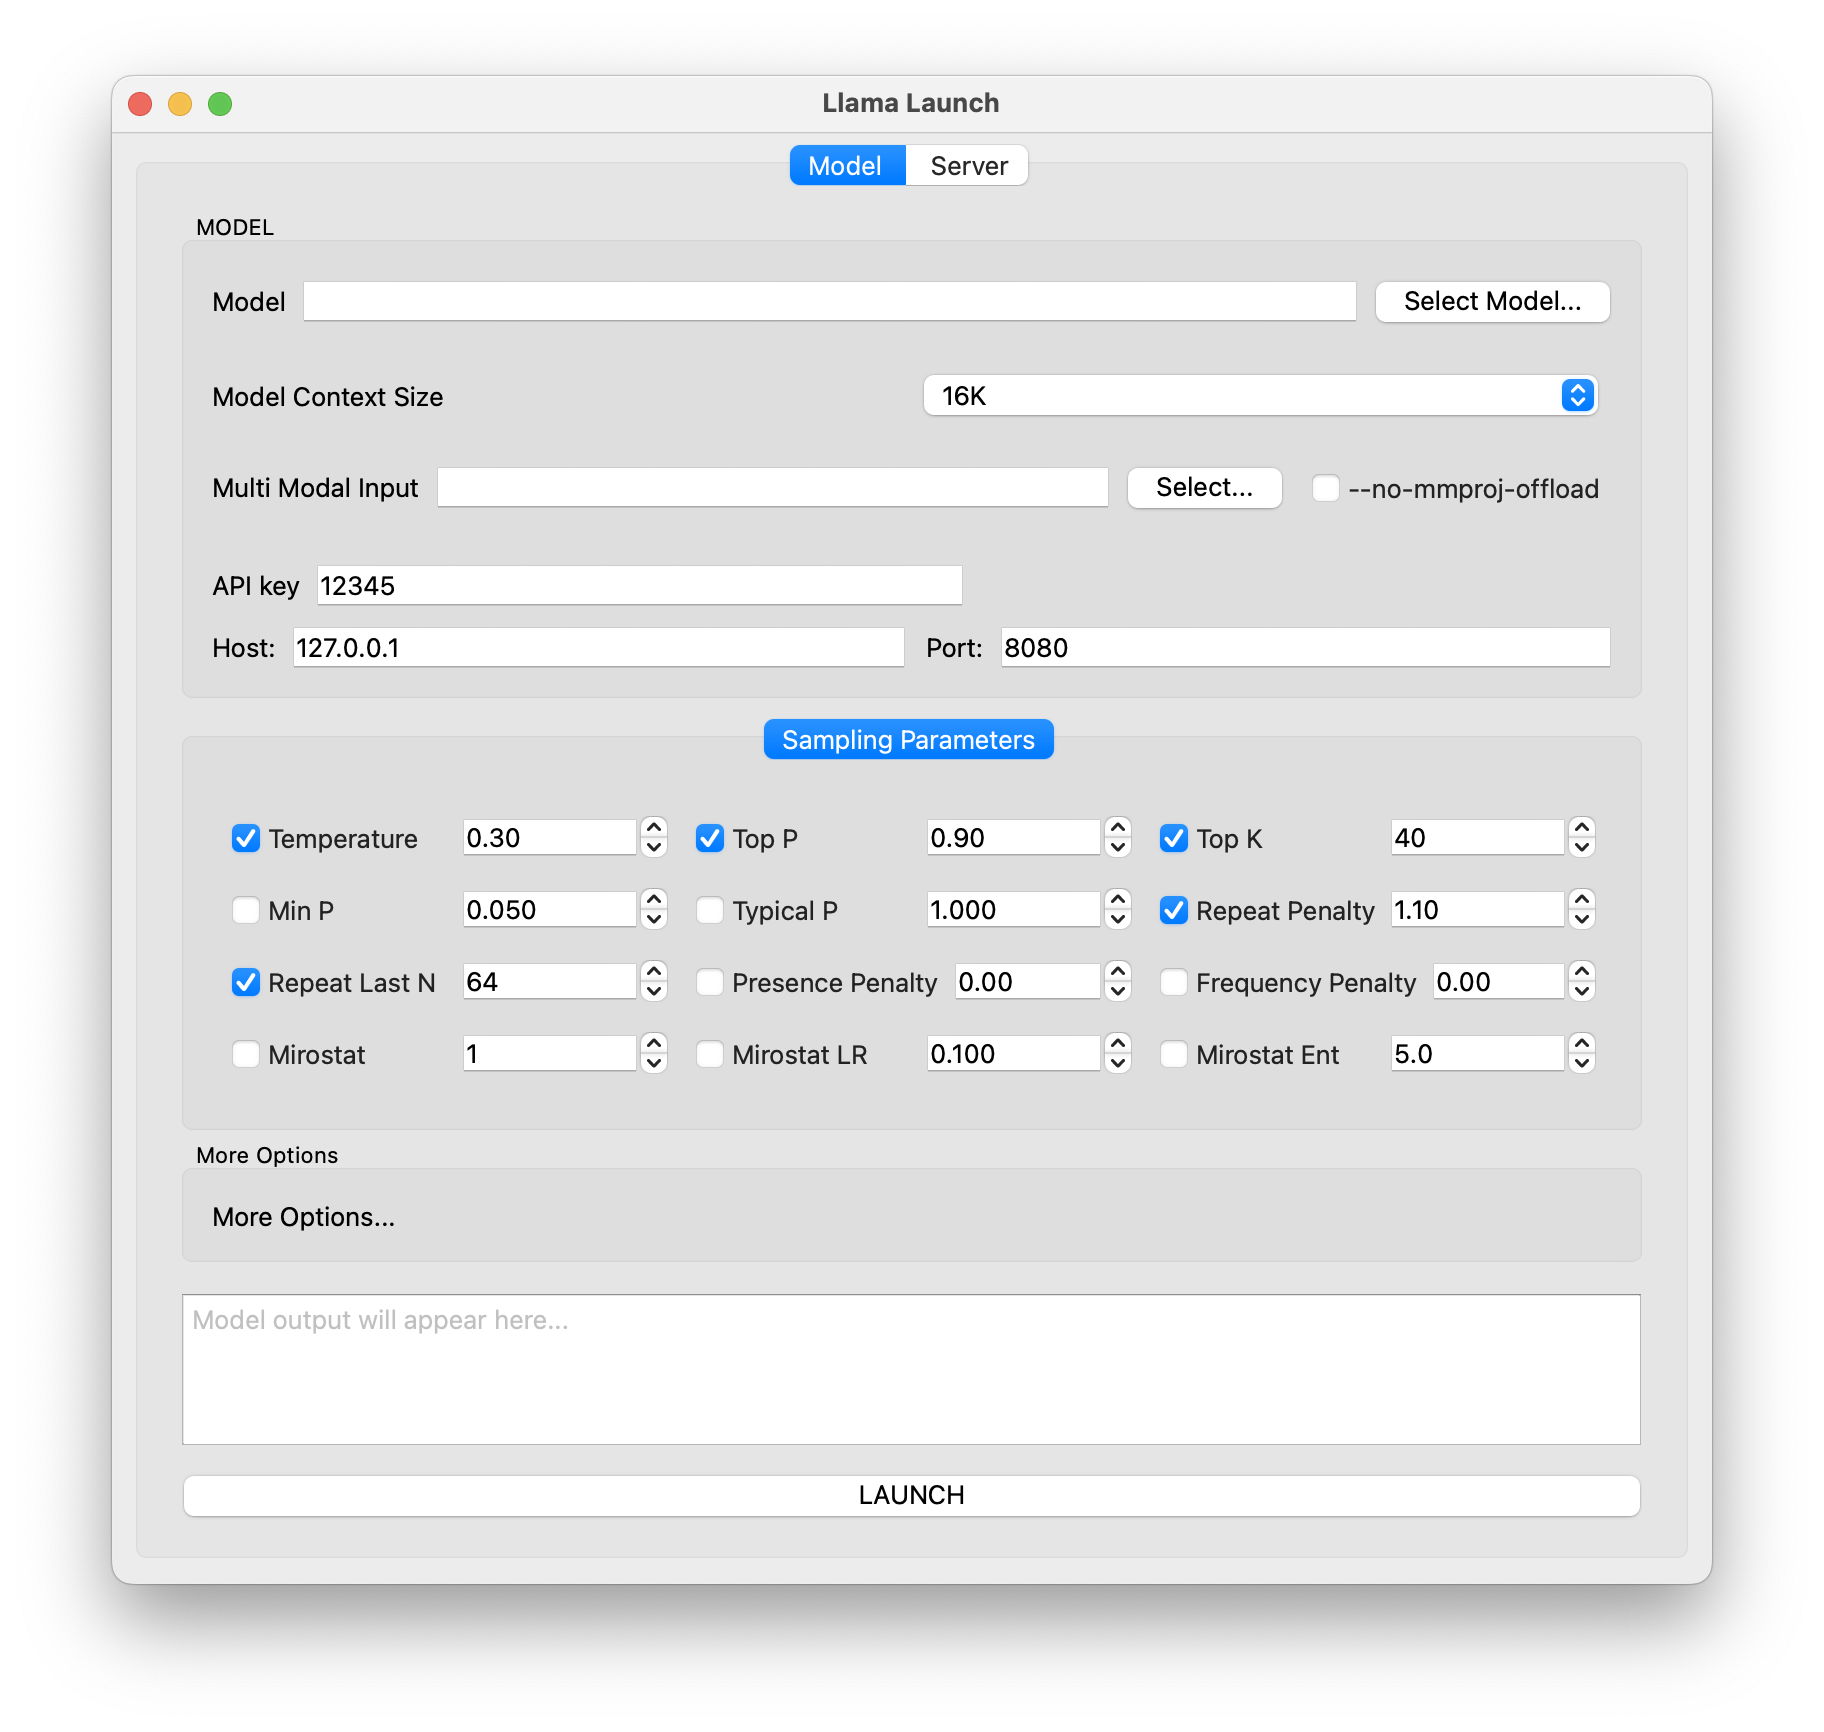The image size is (1824, 1732).
Task: Open More Options...
Action: tap(303, 1216)
